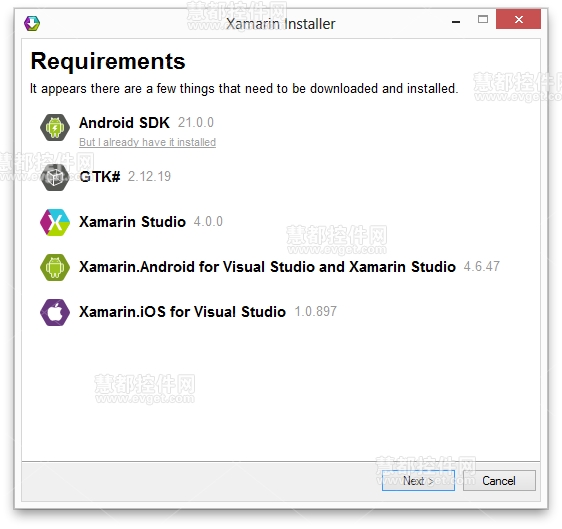Click the 'Xamarin Installer' window title
The width and height of the screenshot is (562, 529).
281,24
